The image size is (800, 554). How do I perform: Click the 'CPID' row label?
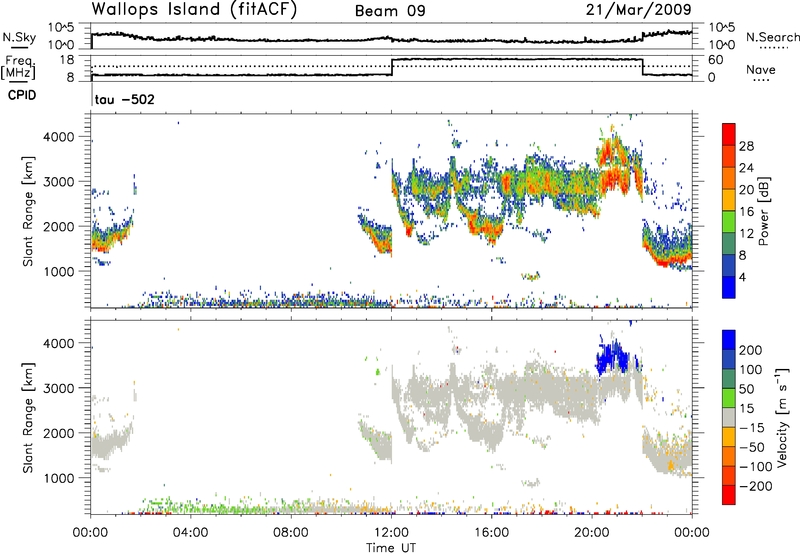point(22,95)
